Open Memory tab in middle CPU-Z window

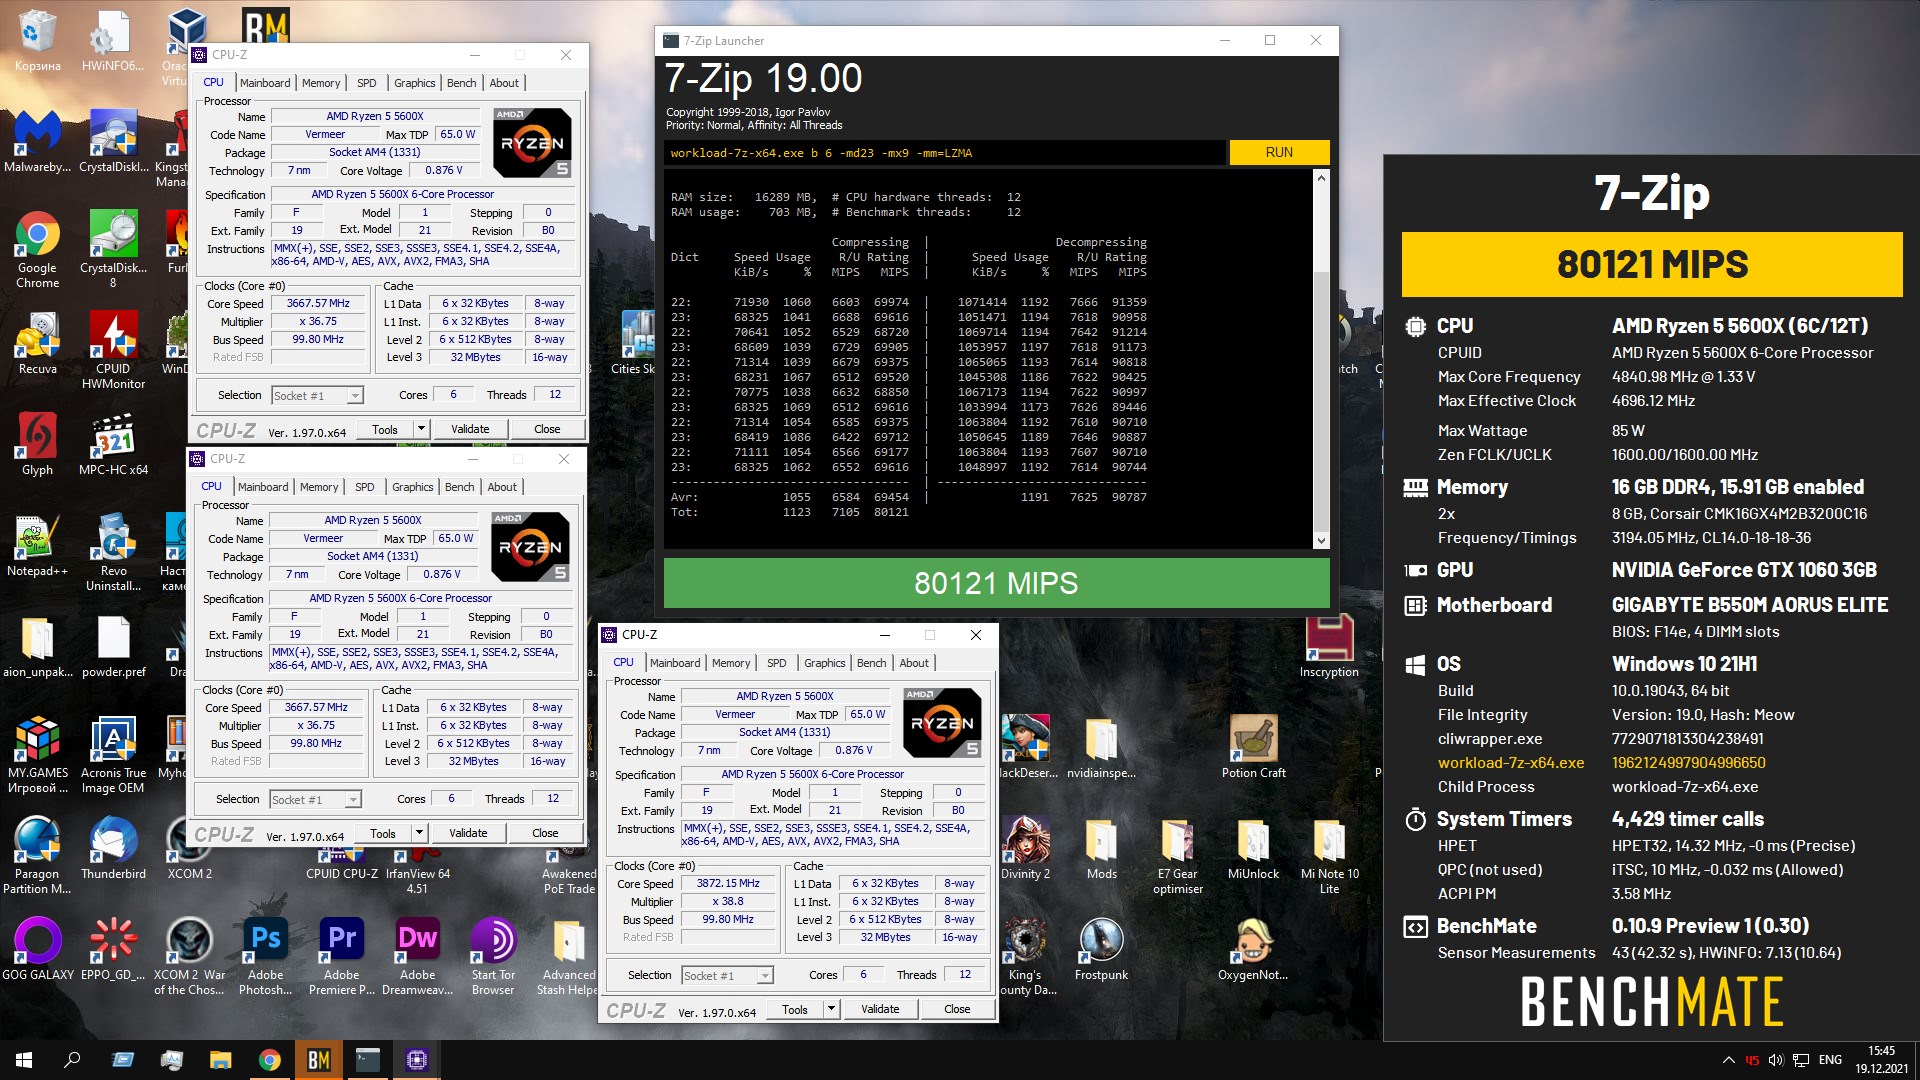319,487
